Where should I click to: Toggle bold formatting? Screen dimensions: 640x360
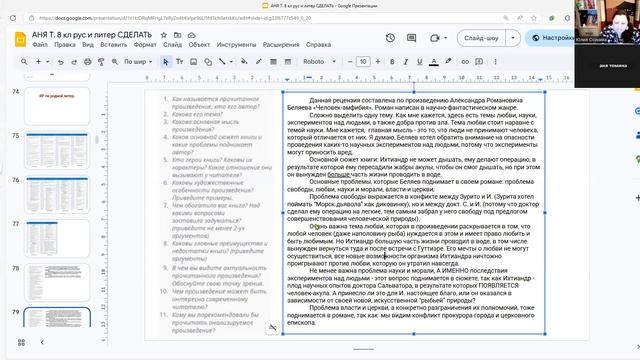click(392, 62)
